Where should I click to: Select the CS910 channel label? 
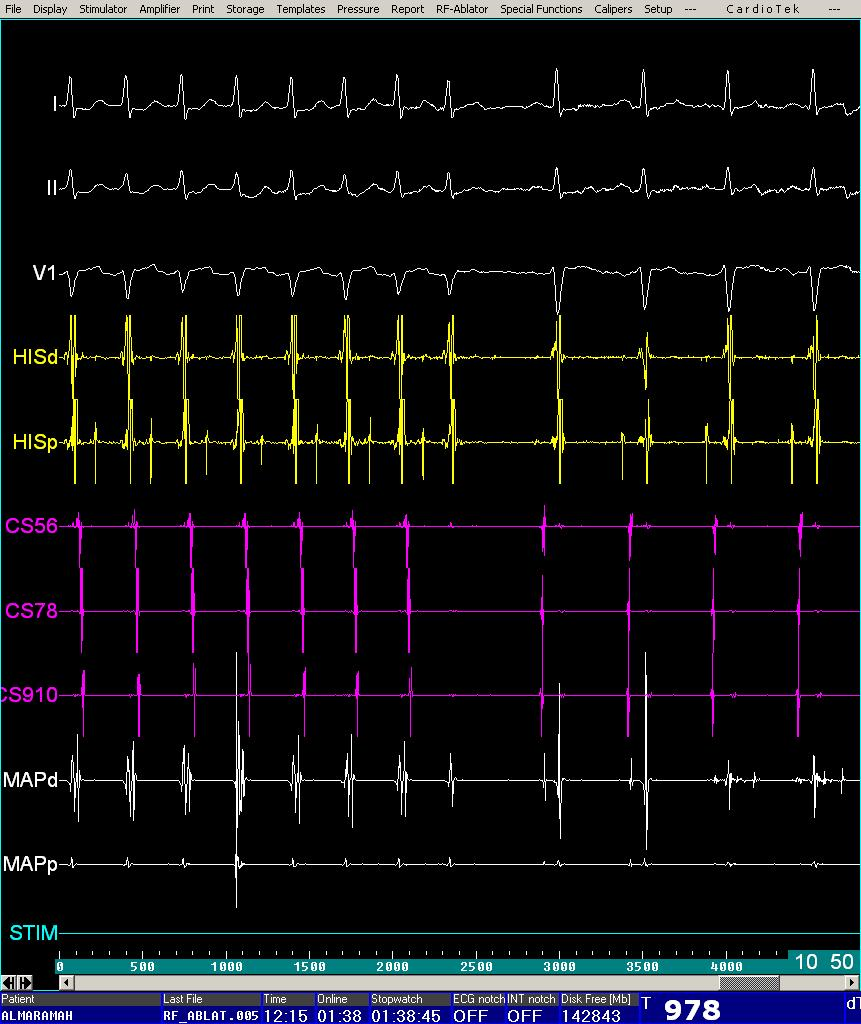29,695
